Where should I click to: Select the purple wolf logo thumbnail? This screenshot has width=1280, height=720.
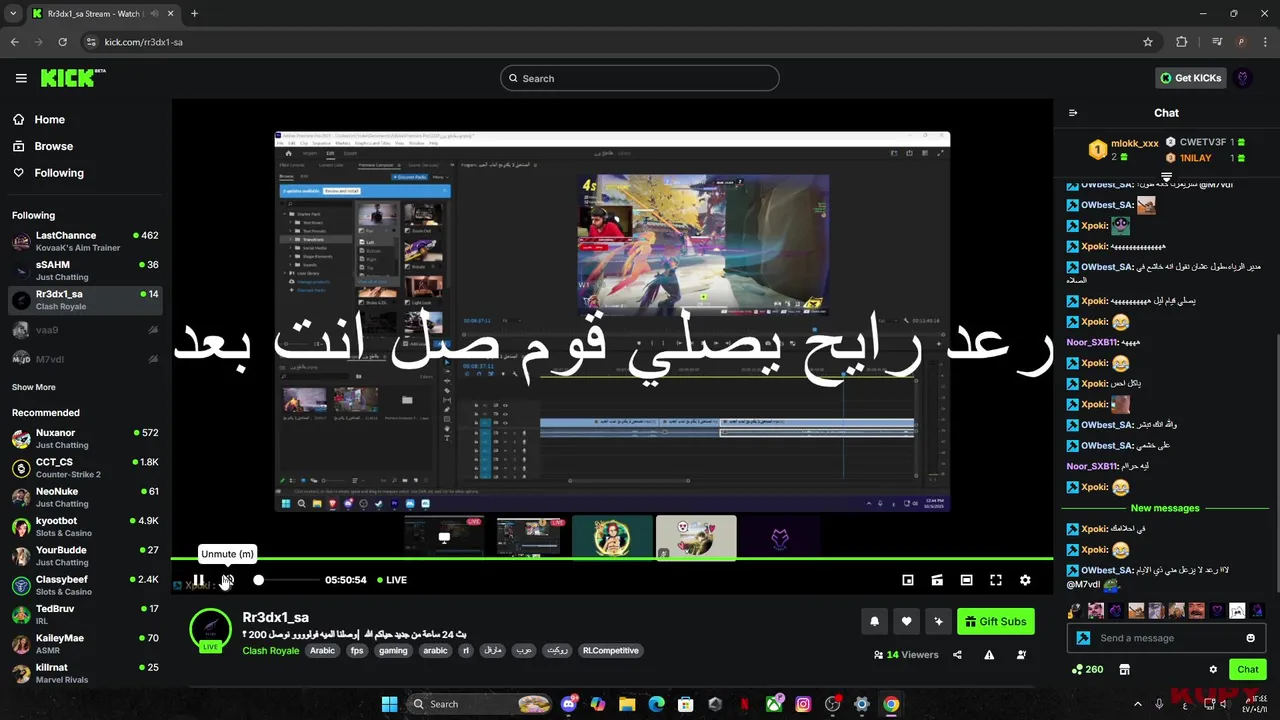[780, 538]
